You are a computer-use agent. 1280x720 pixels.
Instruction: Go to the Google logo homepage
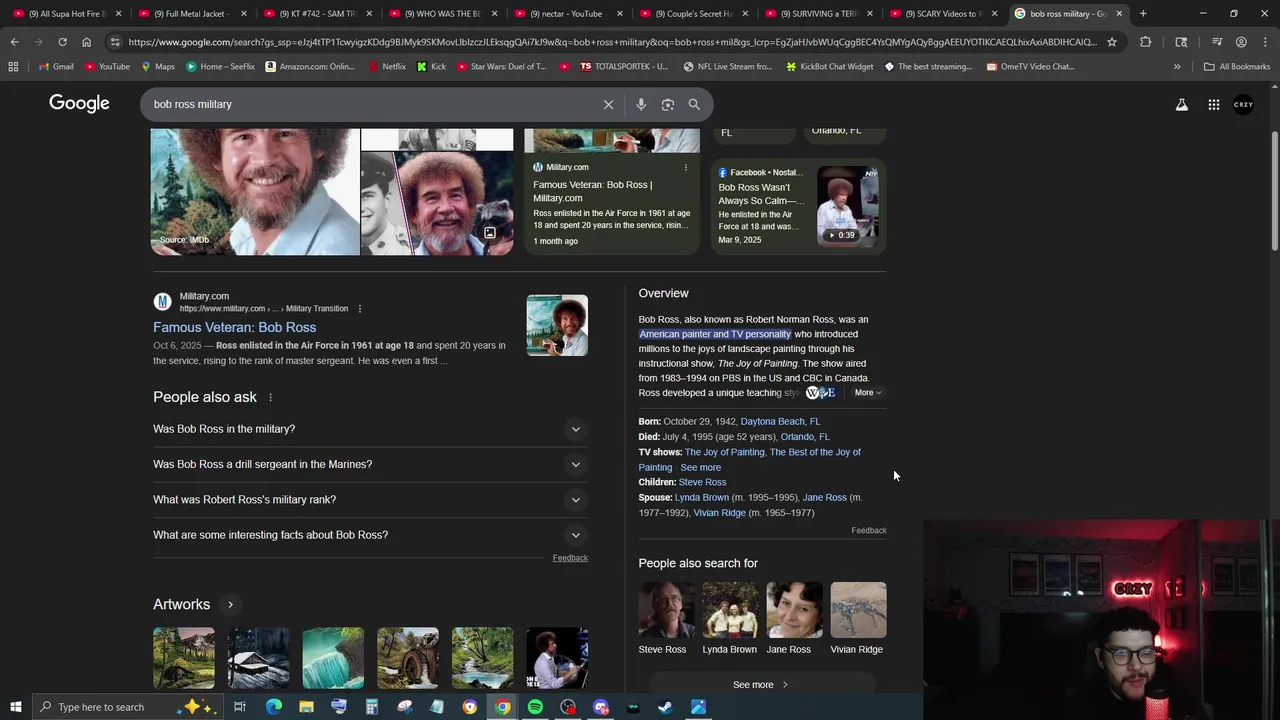79,104
